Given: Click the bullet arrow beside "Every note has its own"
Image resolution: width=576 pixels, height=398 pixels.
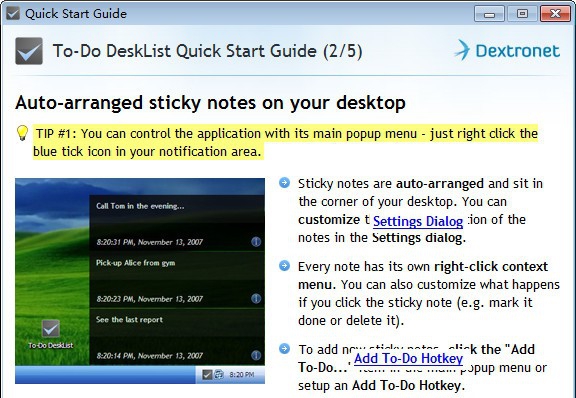Looking at the screenshot, I should [284, 266].
